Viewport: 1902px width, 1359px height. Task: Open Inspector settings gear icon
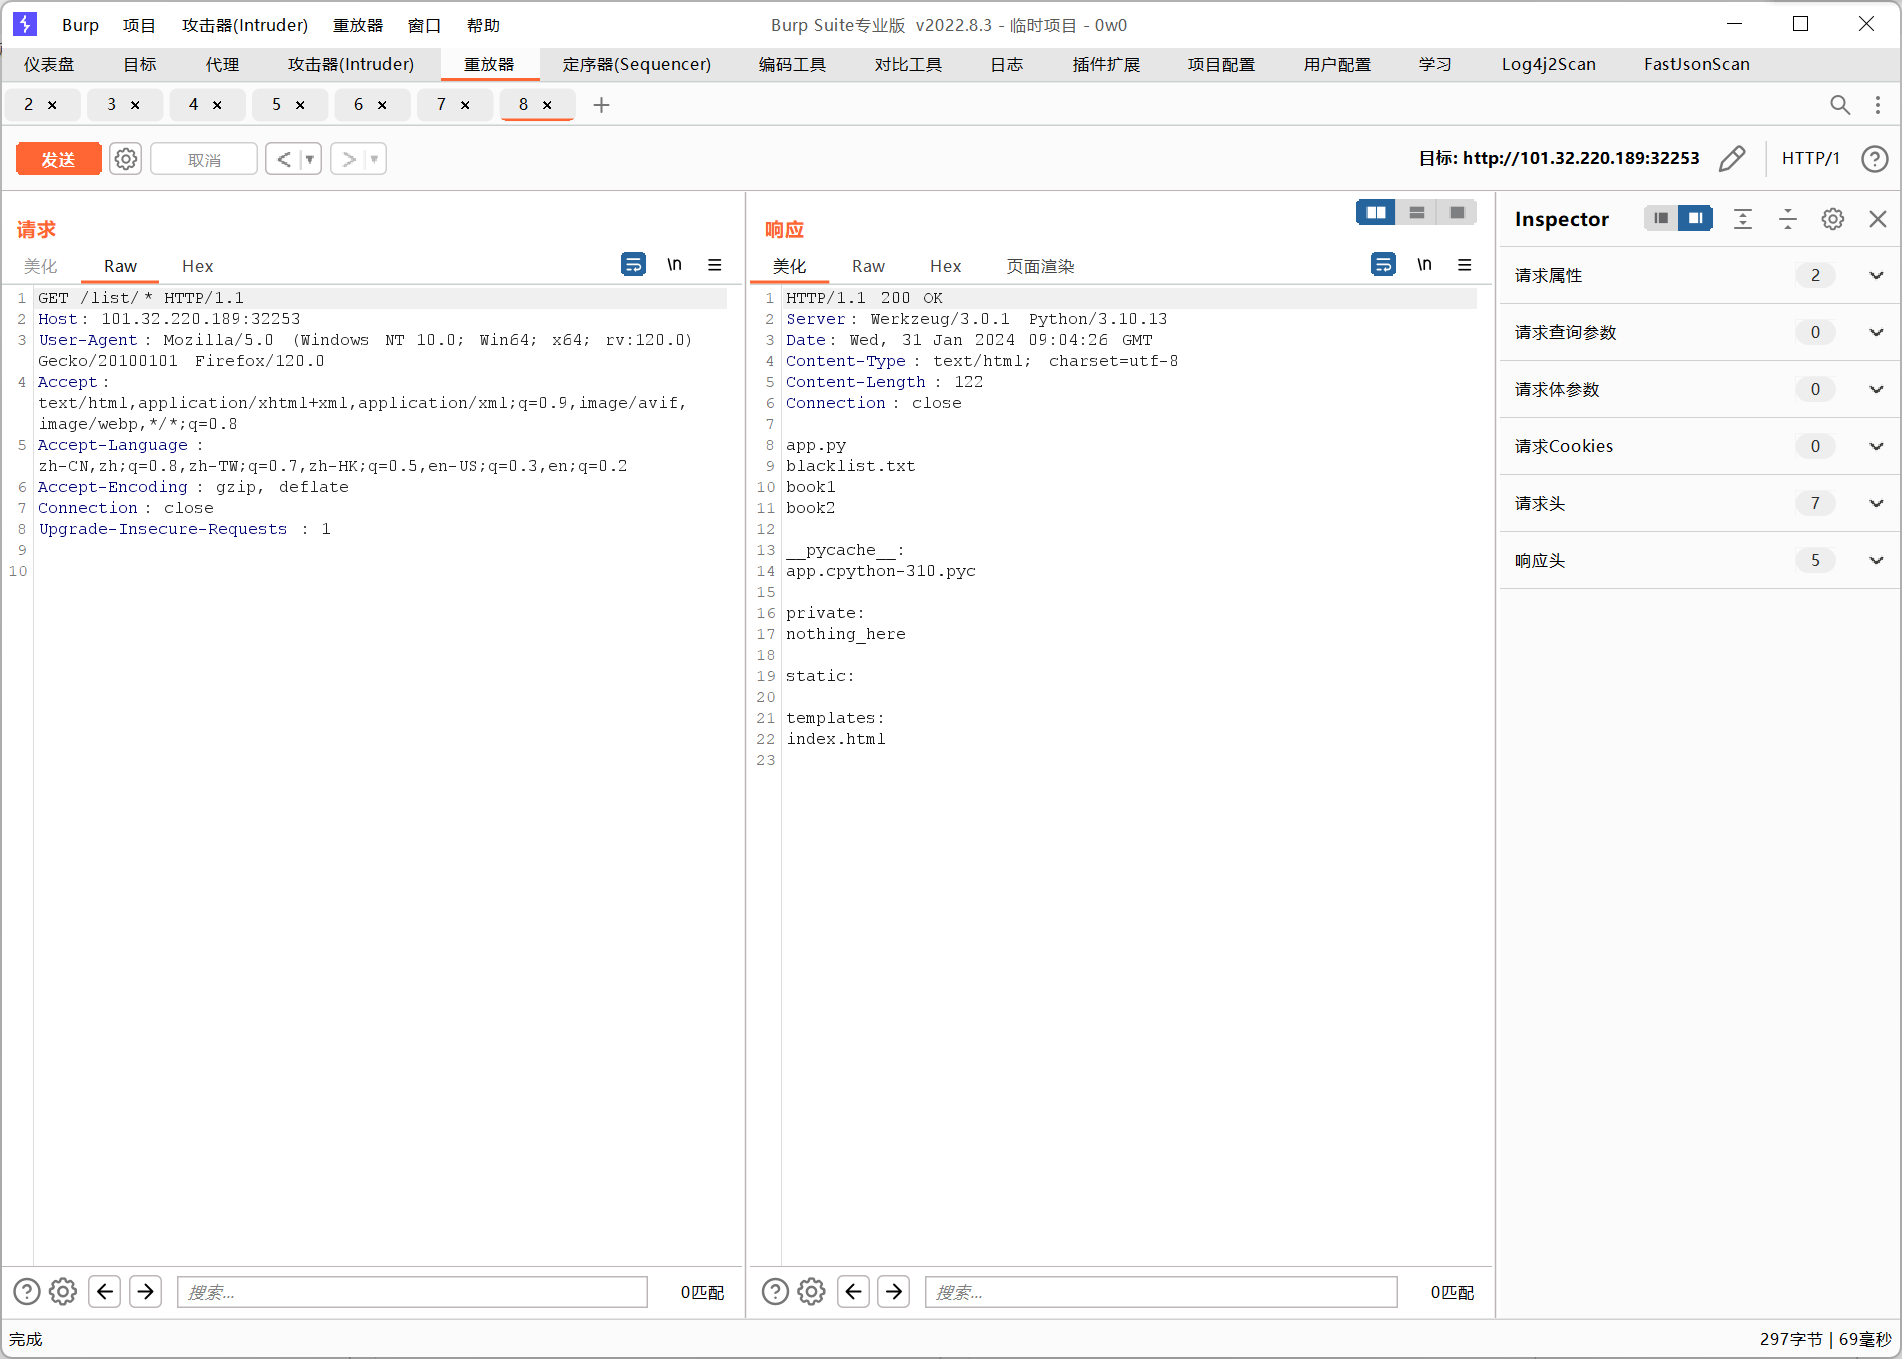pyautogui.click(x=1833, y=219)
